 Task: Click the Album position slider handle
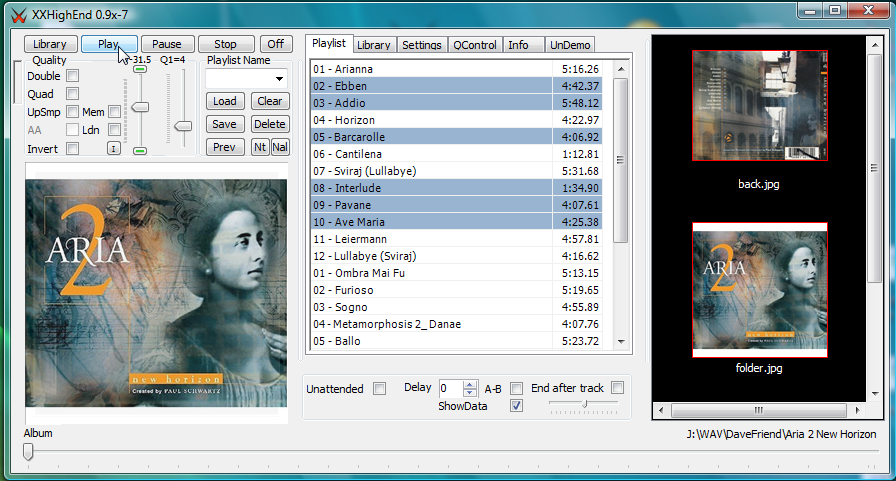[x=28, y=452]
